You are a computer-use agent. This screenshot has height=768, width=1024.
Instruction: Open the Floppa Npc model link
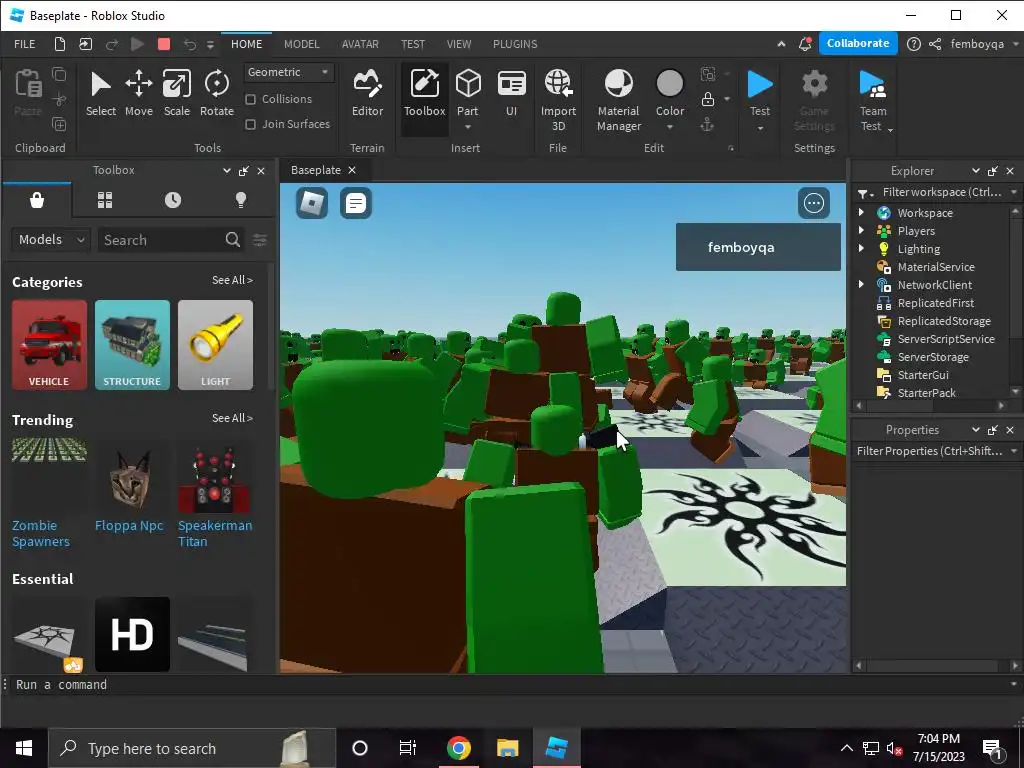[129, 526]
